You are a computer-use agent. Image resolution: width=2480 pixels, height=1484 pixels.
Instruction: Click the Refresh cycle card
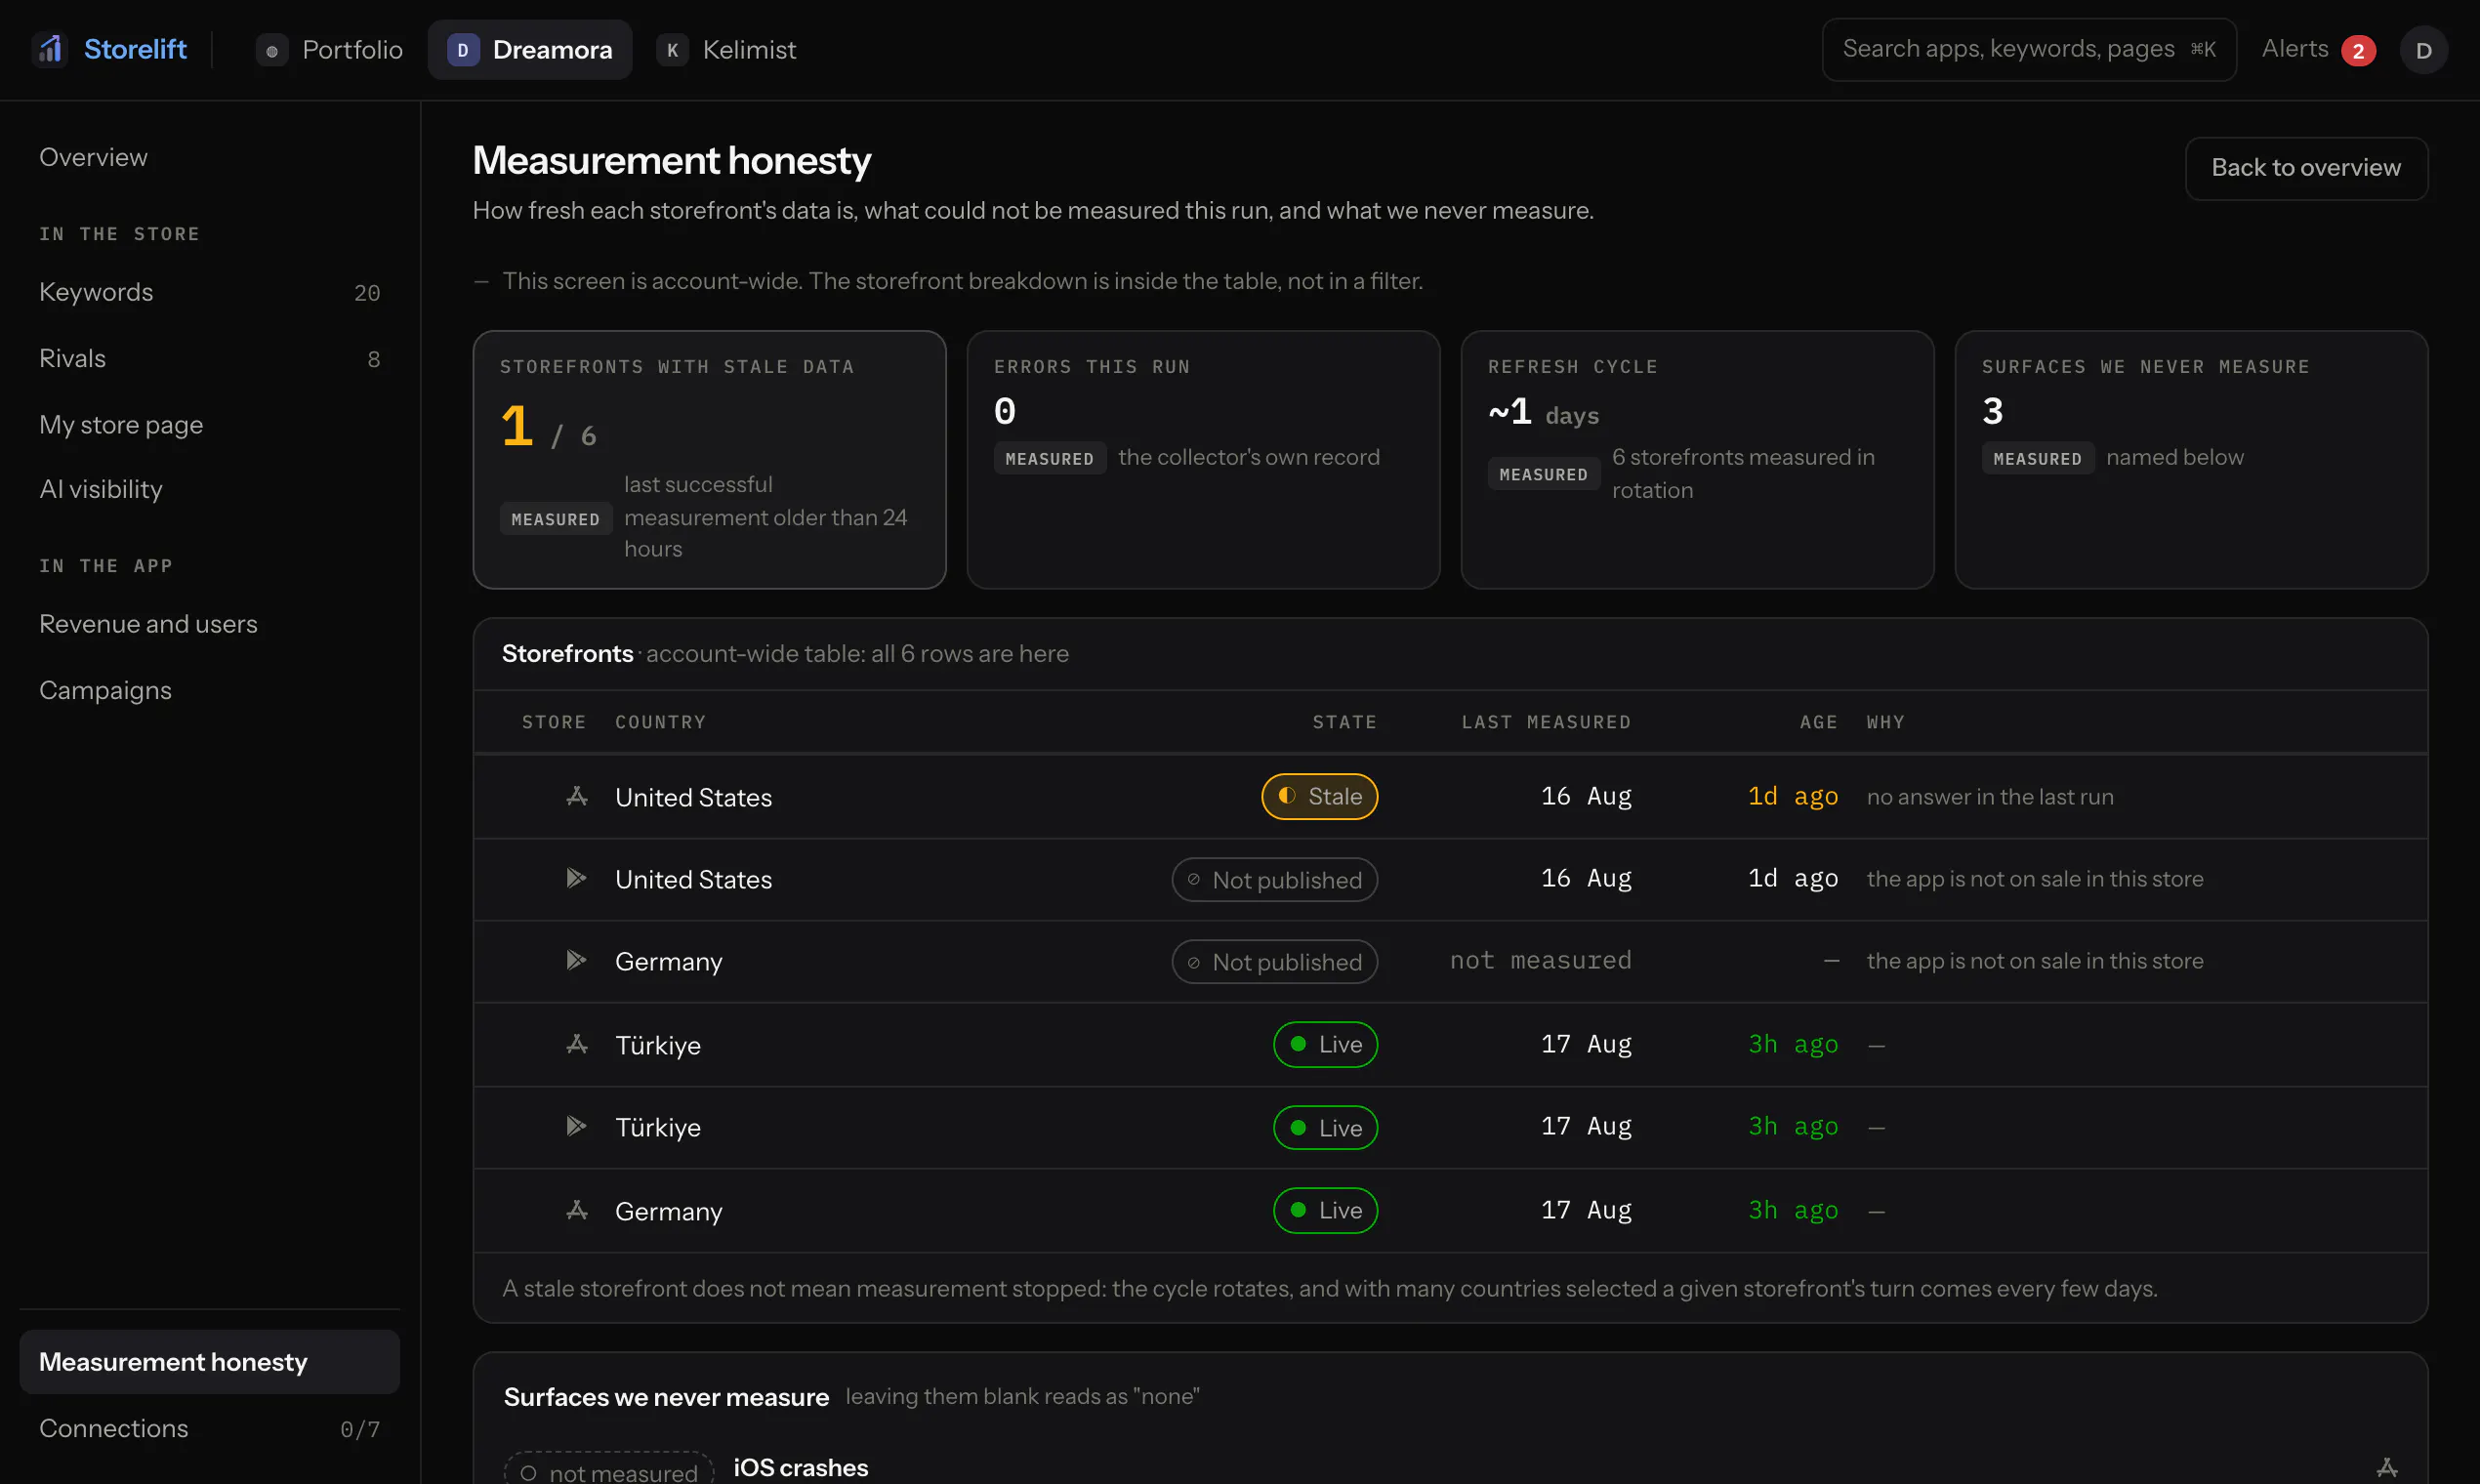tap(1697, 460)
